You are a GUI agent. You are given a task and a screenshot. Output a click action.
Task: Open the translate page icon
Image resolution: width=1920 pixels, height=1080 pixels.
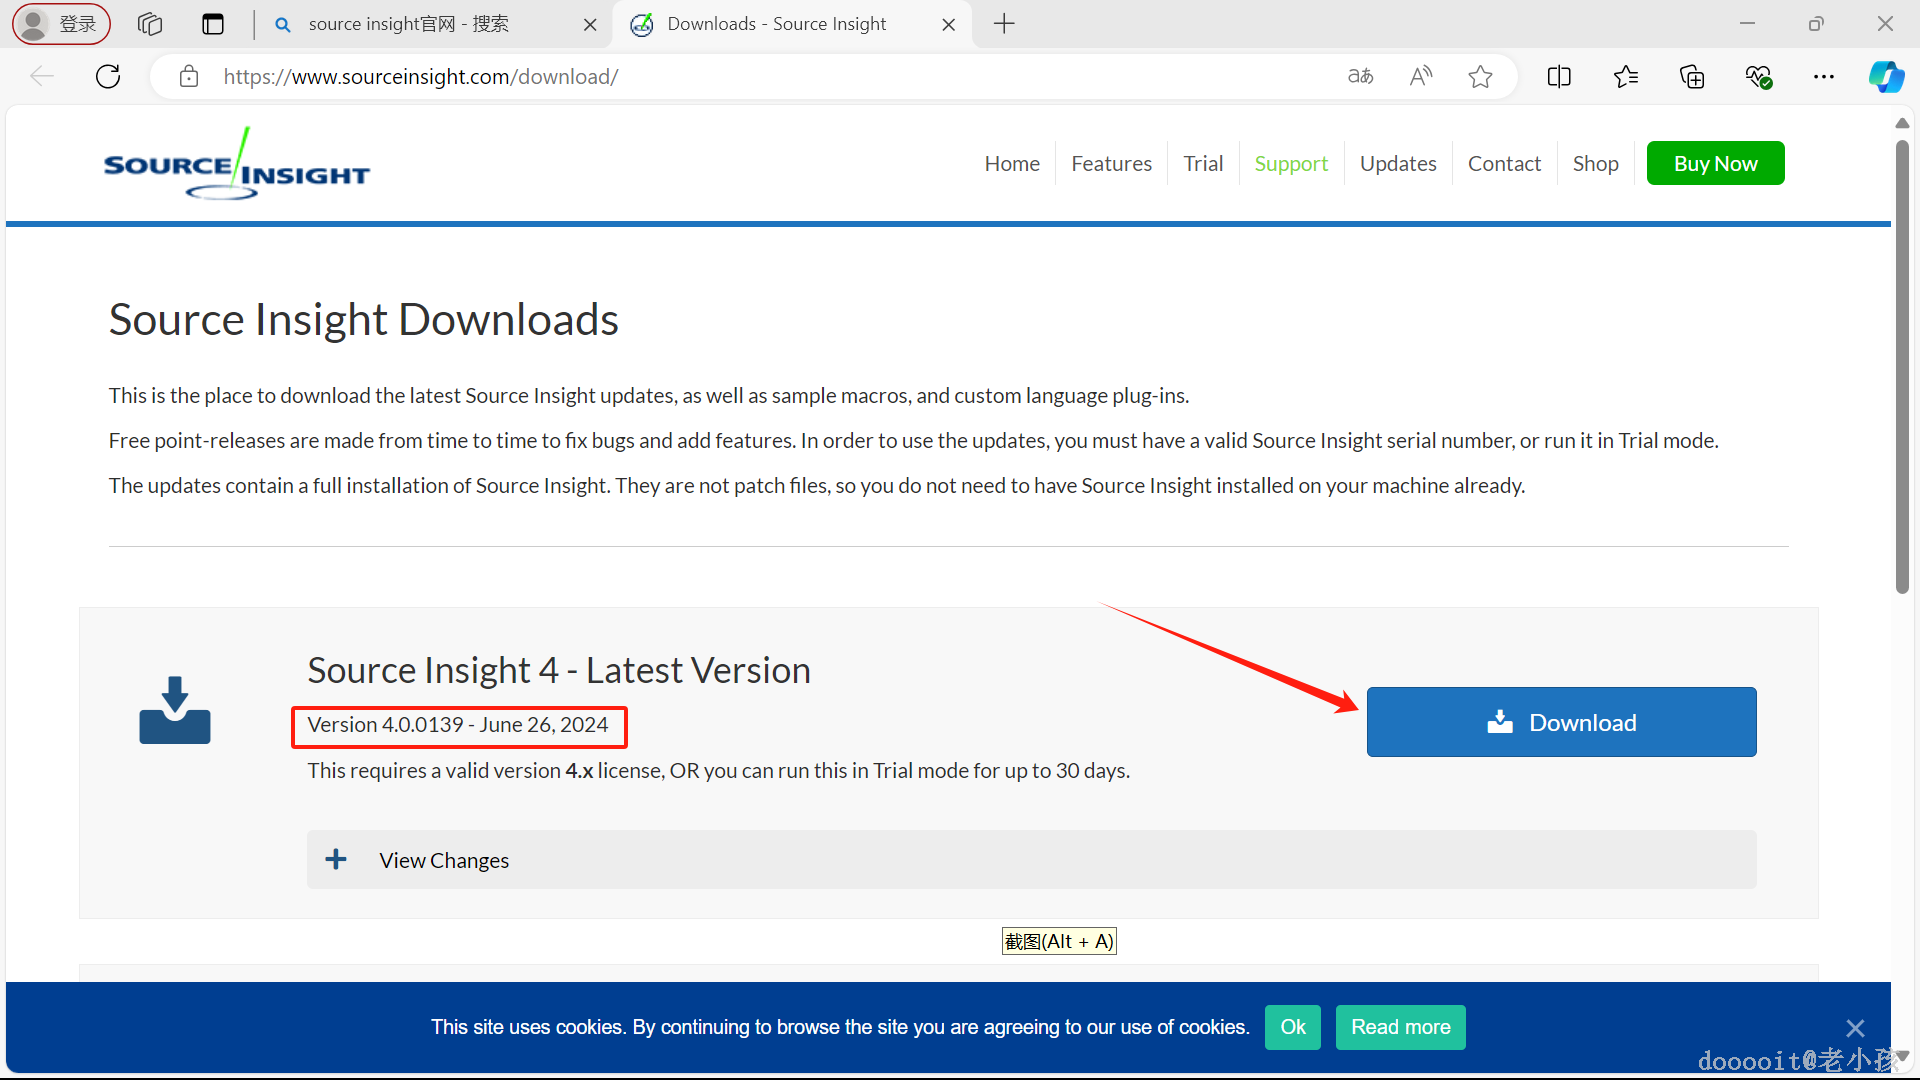(1360, 77)
